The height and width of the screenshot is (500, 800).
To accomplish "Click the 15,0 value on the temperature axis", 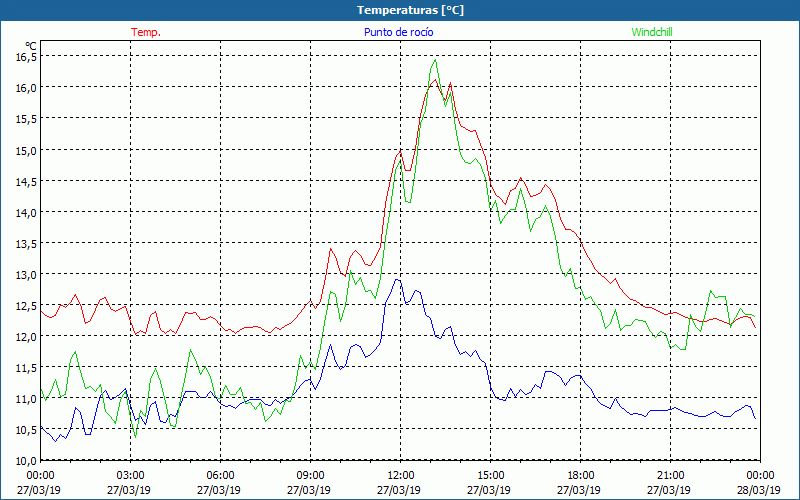I will click(x=26, y=150).
